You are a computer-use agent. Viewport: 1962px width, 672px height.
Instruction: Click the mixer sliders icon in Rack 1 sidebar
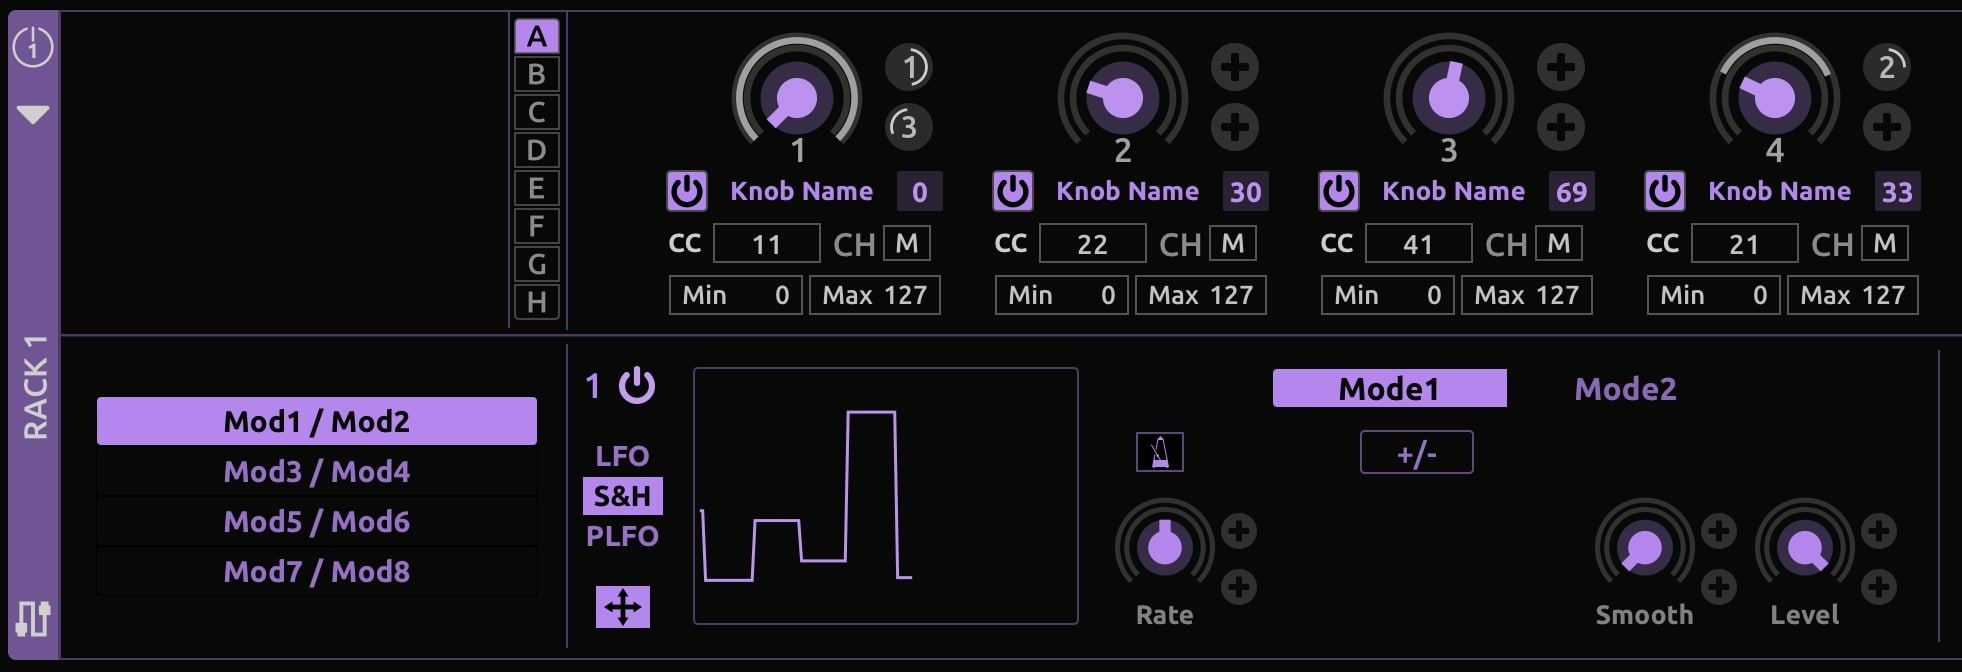[x=32, y=618]
